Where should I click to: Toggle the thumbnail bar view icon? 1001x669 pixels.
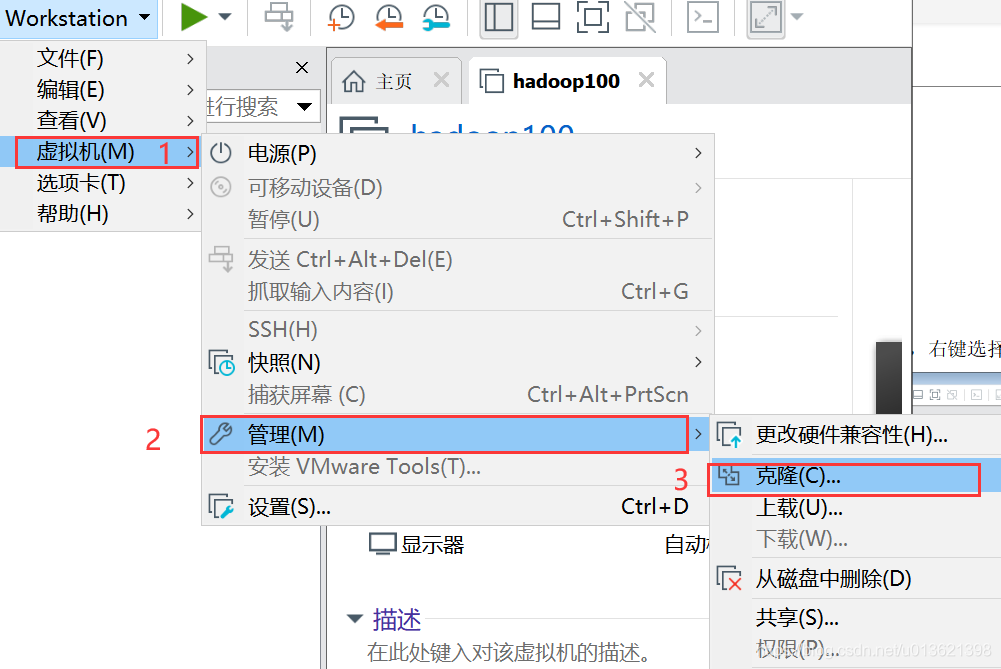coord(546,17)
